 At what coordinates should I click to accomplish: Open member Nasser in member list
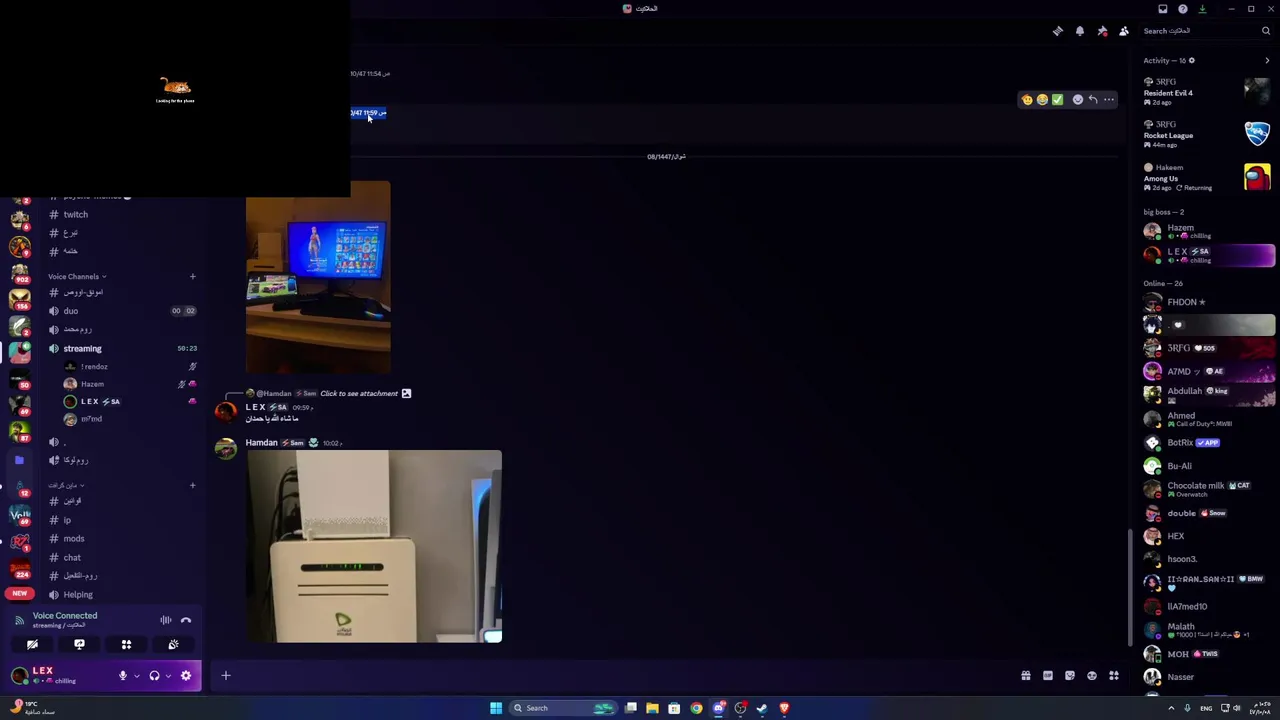[1208, 677]
